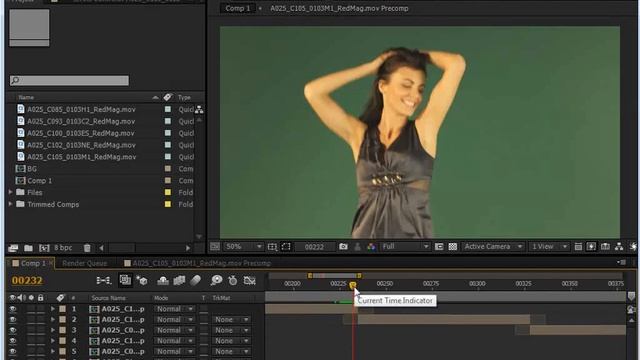Click the Auto-keyframe stopwatch icon

pyautogui.click(x=233, y=280)
